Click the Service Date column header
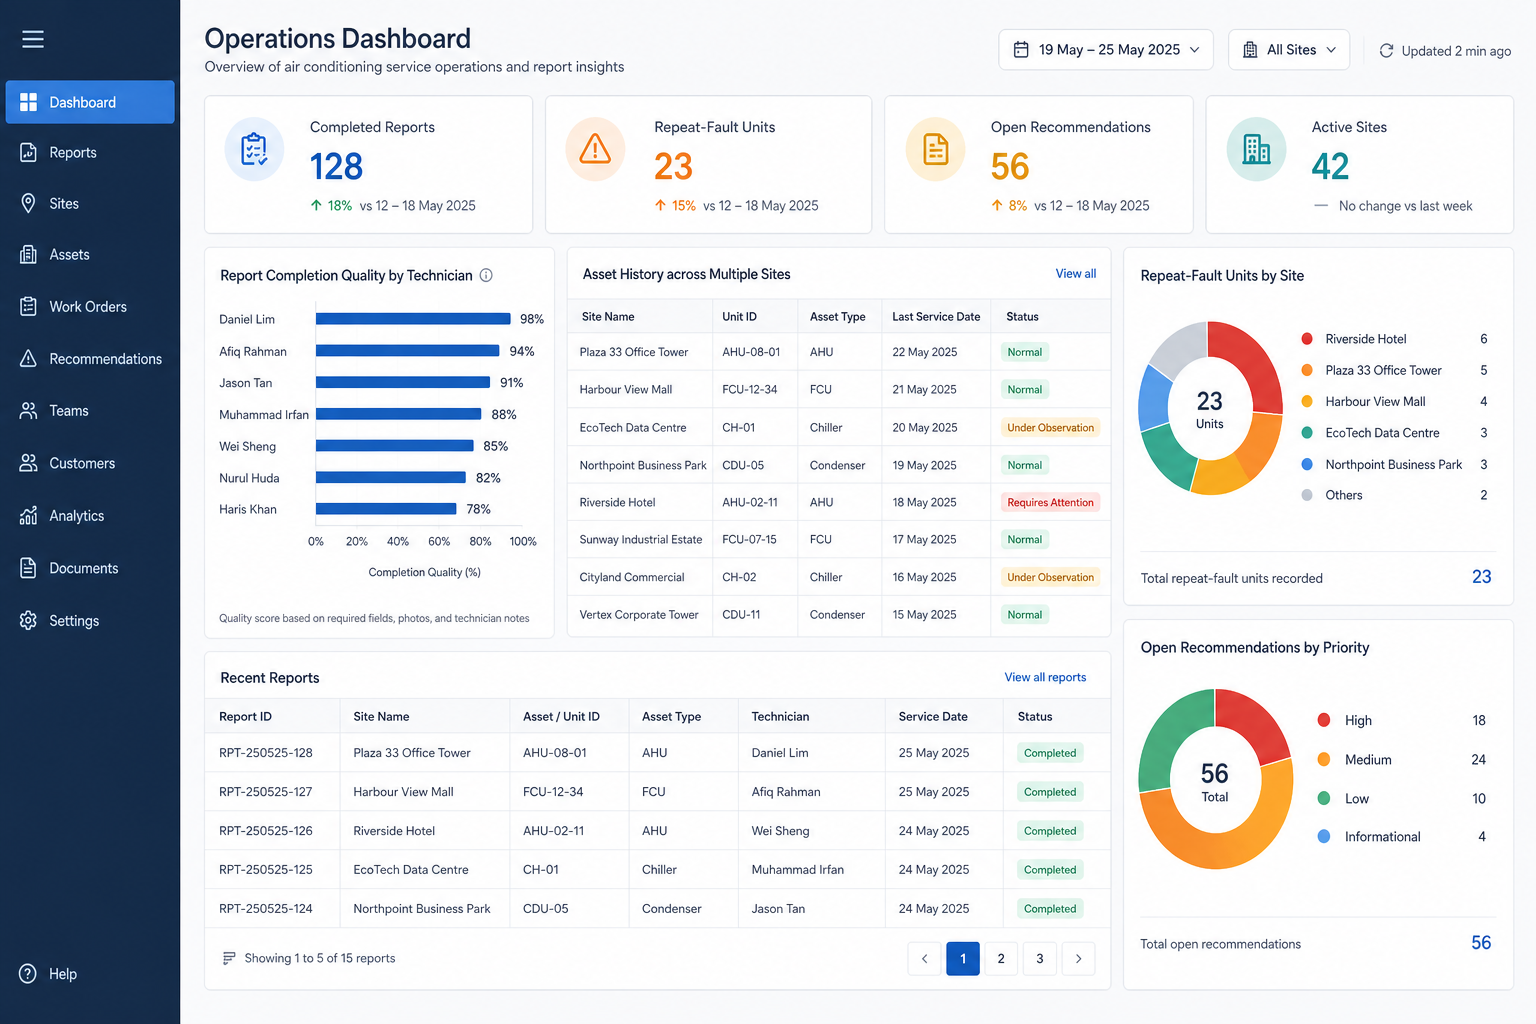 tap(933, 716)
